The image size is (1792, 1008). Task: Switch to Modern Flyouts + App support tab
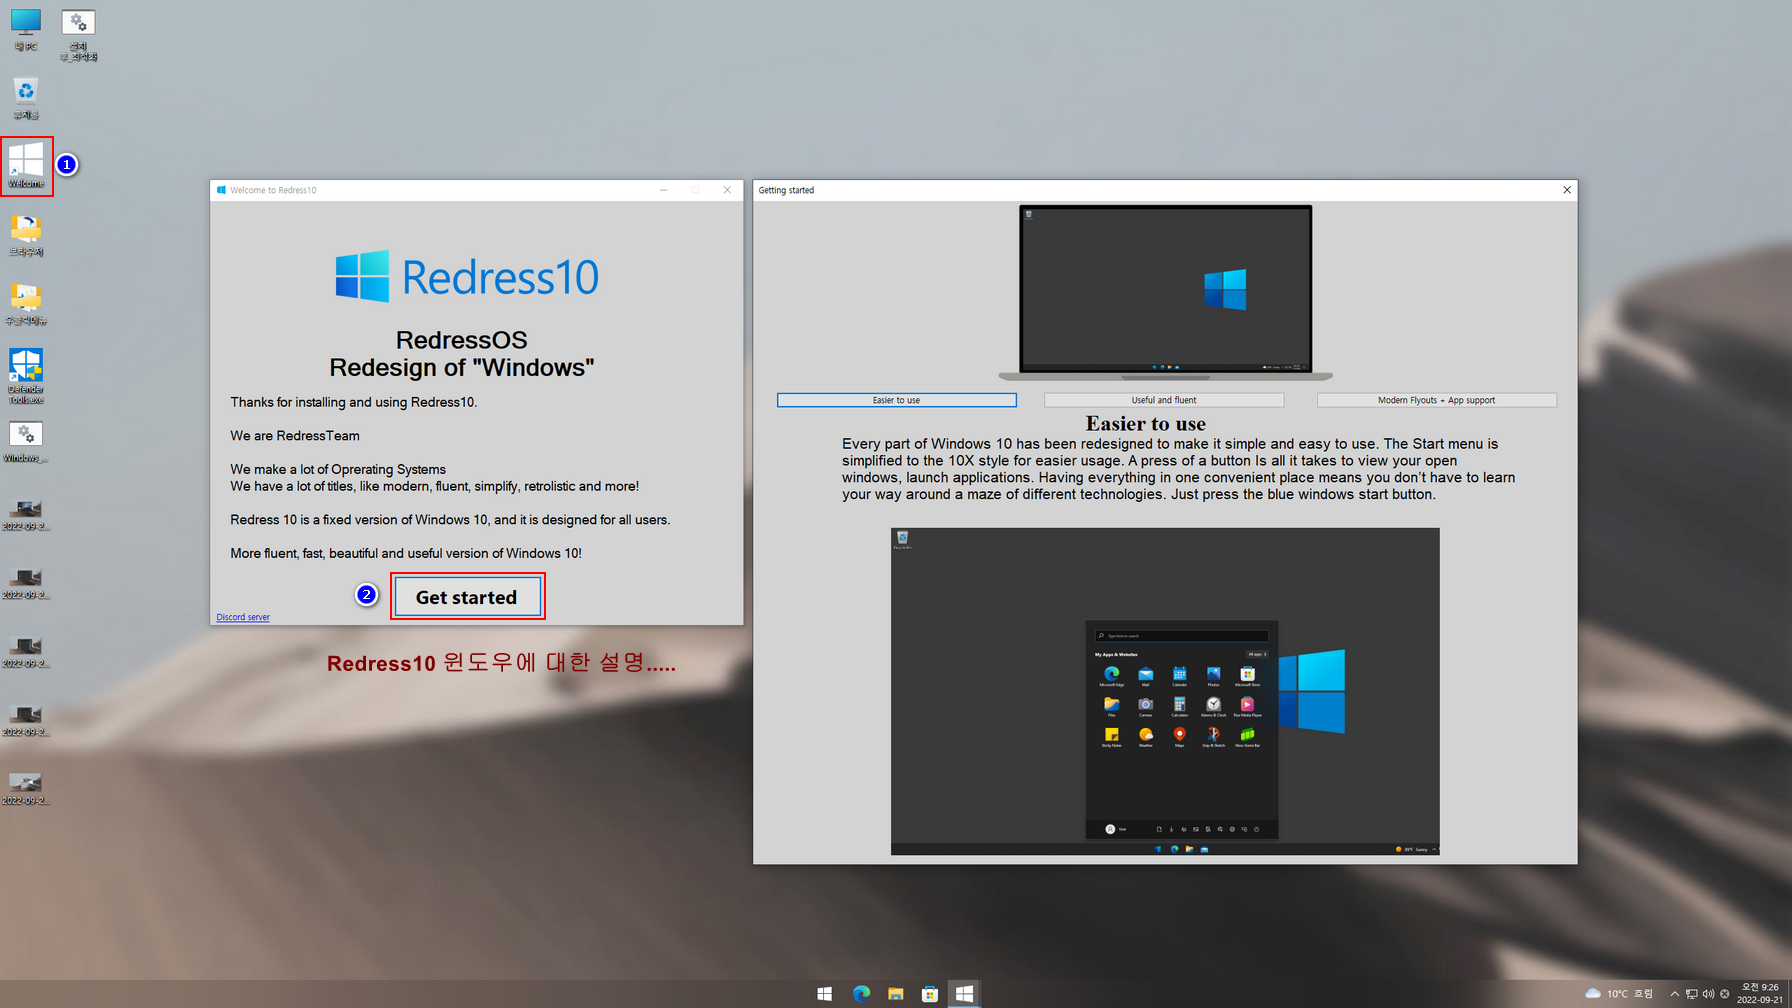click(x=1436, y=400)
